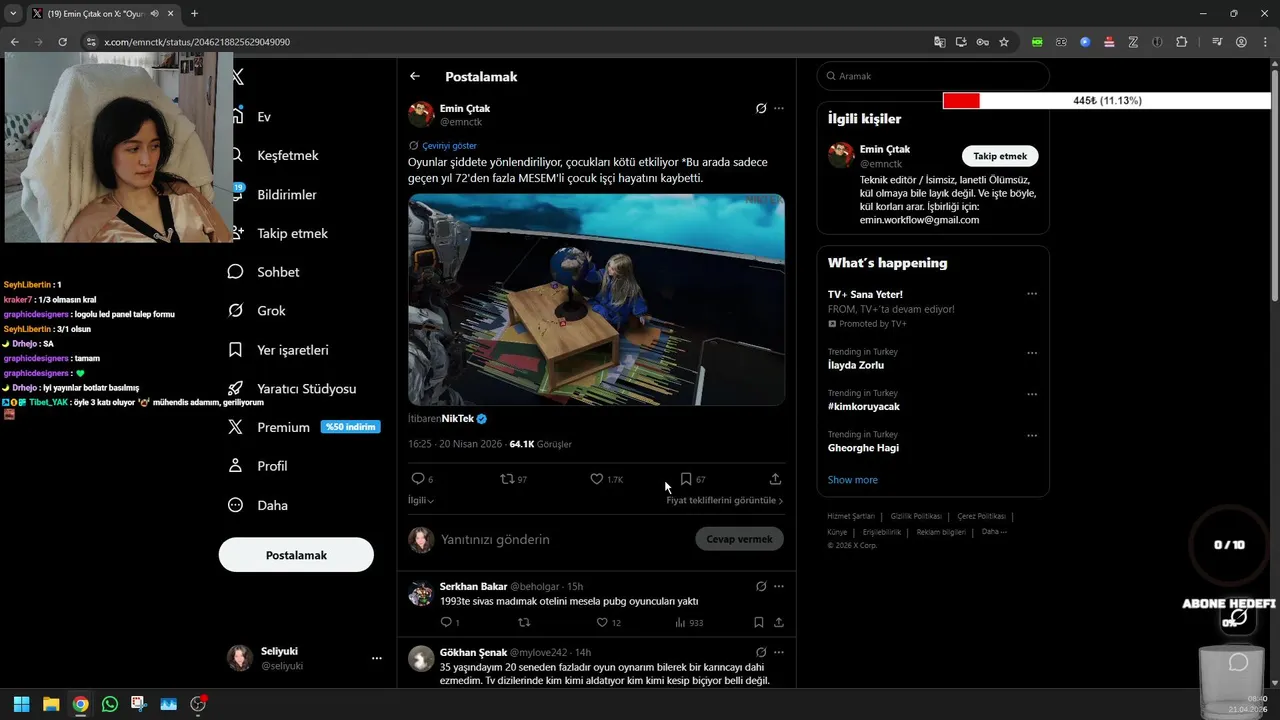Open more options on Emin Çıtak's post
Viewport: 1280px width, 720px height.
779,108
